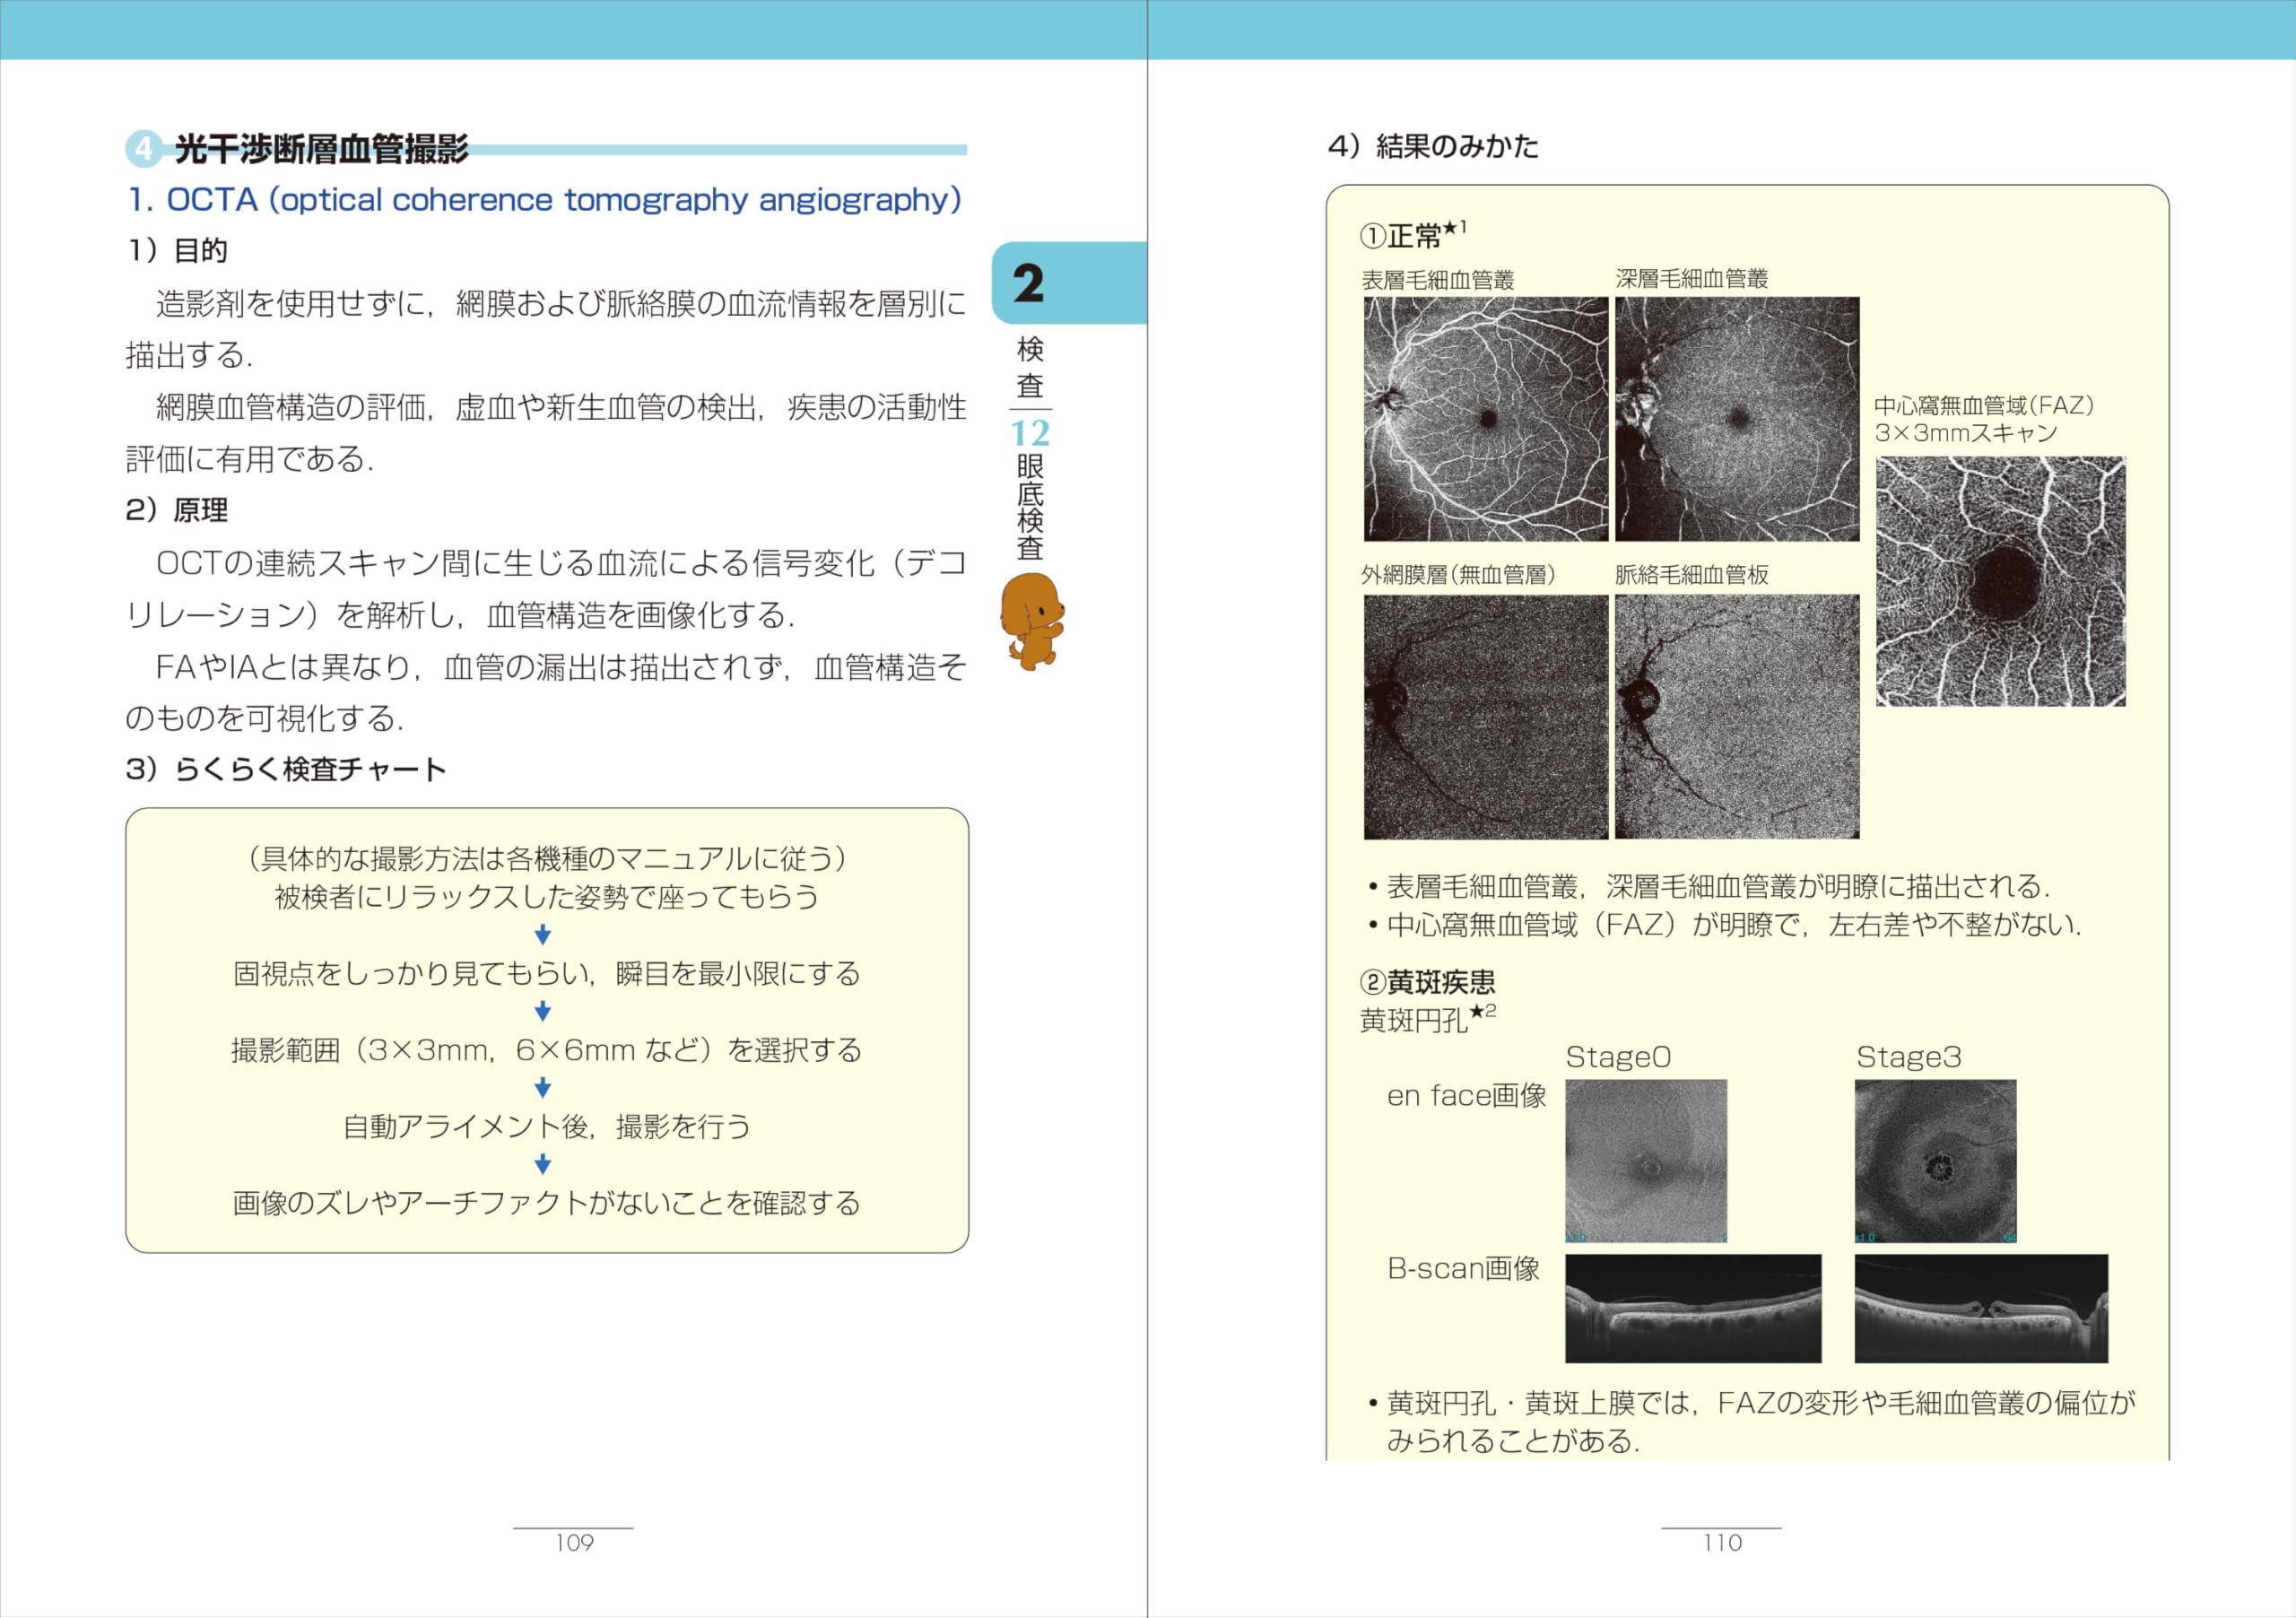Click the last blue arrow above 画像のズレ step
This screenshot has height=1618, width=2296.
(543, 1164)
